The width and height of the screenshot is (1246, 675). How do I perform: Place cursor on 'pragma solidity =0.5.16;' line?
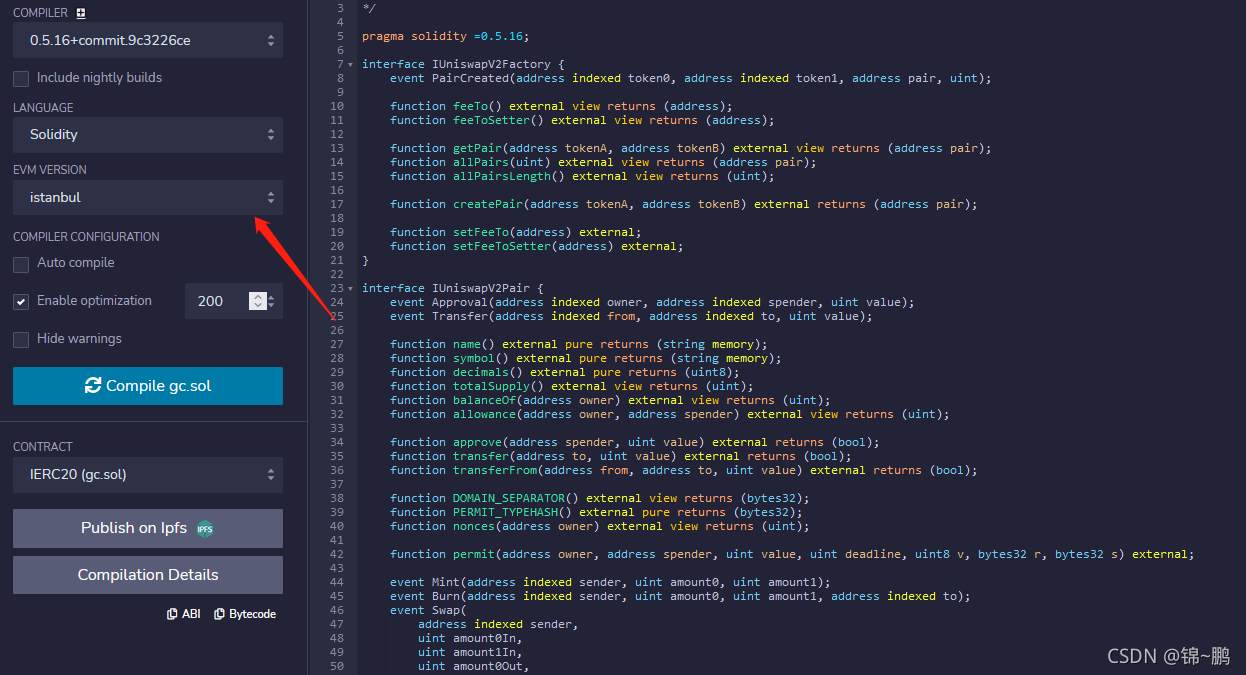click(x=445, y=36)
